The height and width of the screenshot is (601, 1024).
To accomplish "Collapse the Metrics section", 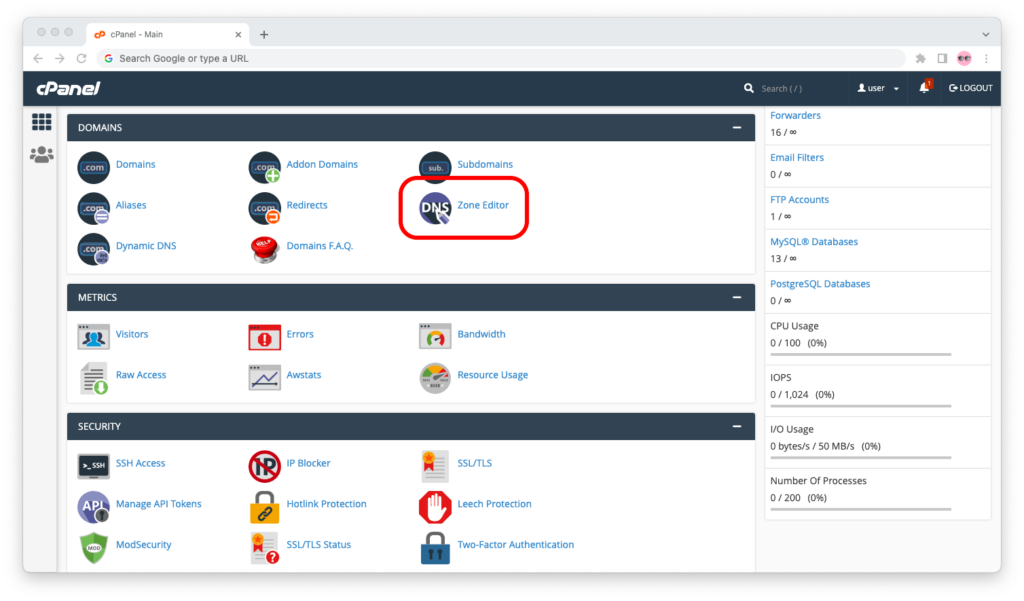I will [x=737, y=297].
